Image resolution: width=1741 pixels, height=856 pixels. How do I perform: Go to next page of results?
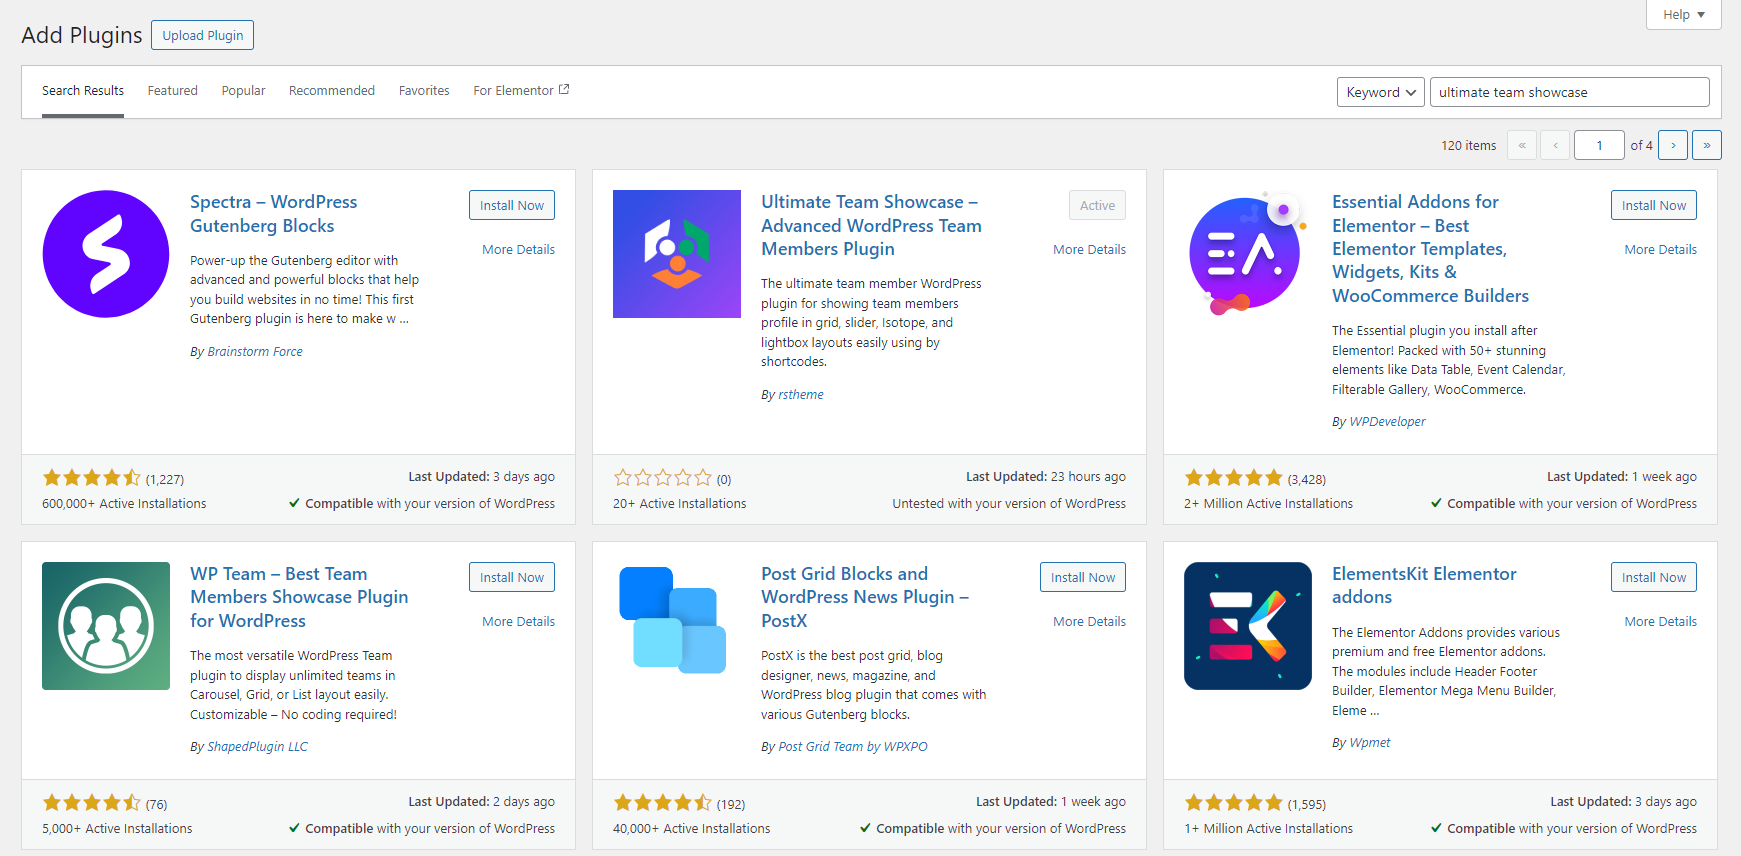1673,145
